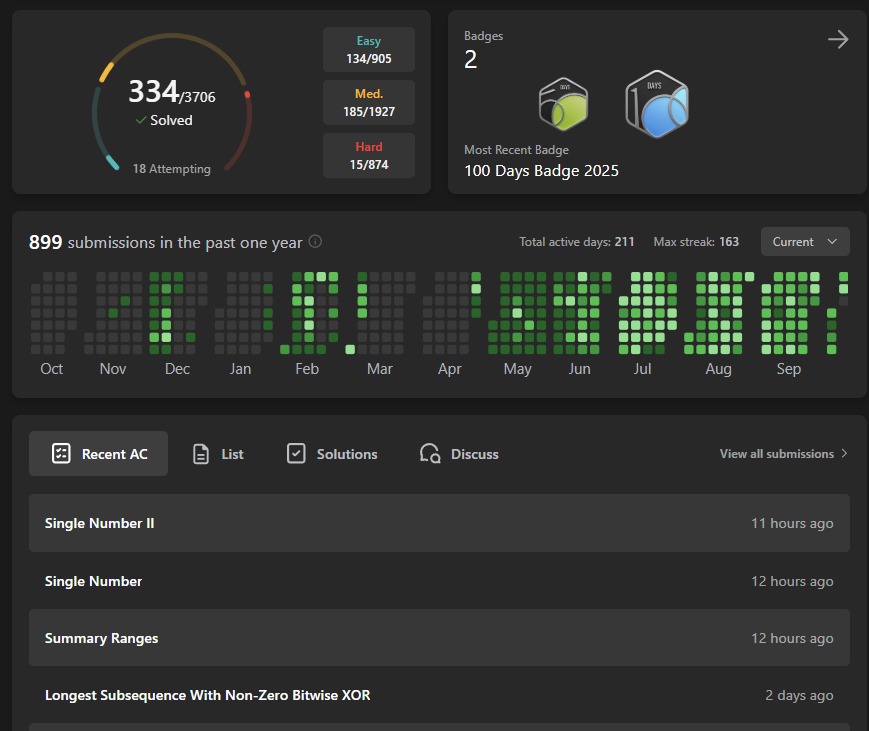Click '2 days ago' timestamp
The image size is (869, 731).
pyautogui.click(x=799, y=695)
